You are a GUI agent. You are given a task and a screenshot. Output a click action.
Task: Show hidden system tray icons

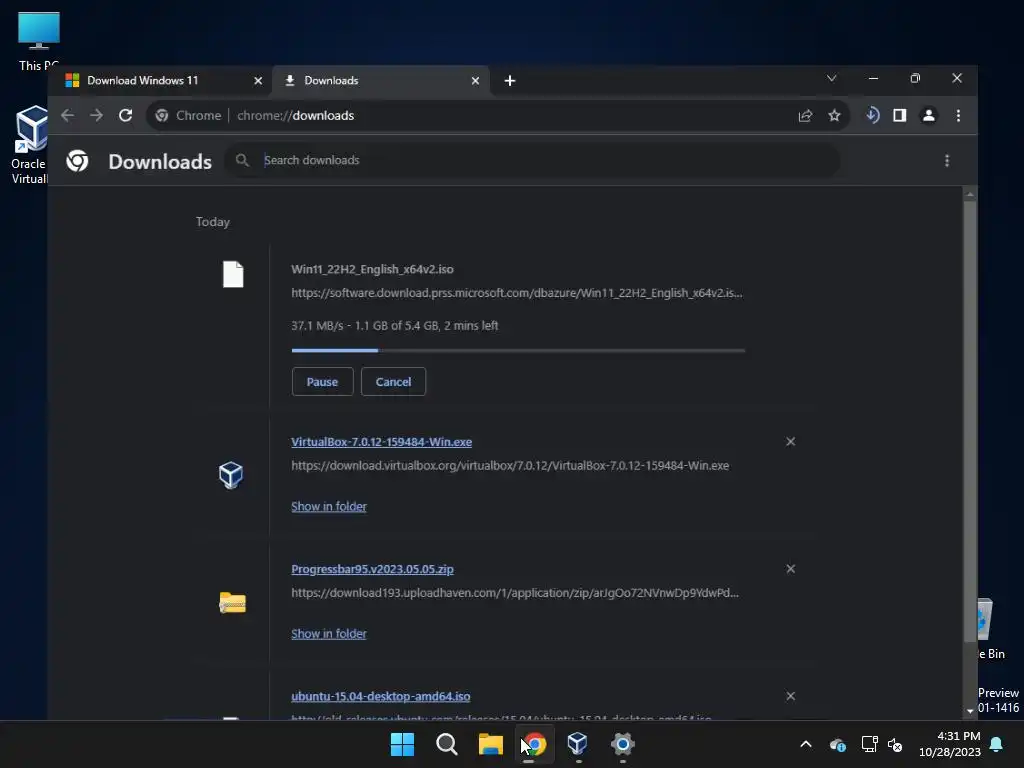(x=806, y=744)
